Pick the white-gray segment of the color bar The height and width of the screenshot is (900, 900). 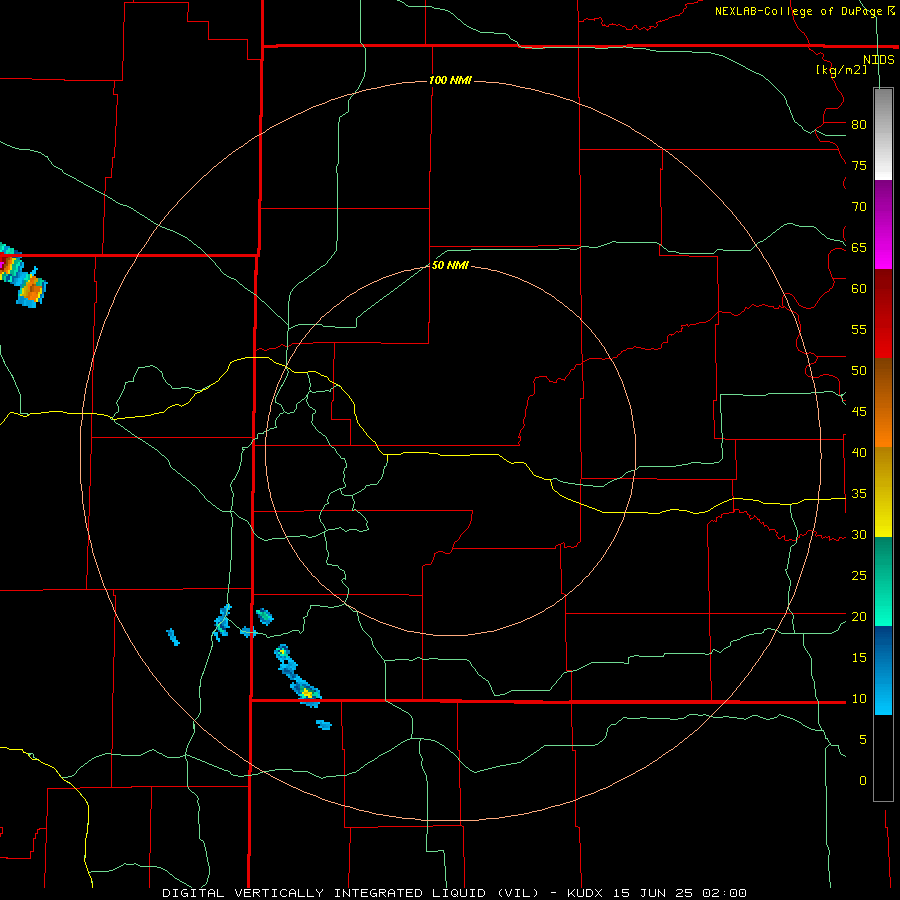click(883, 134)
